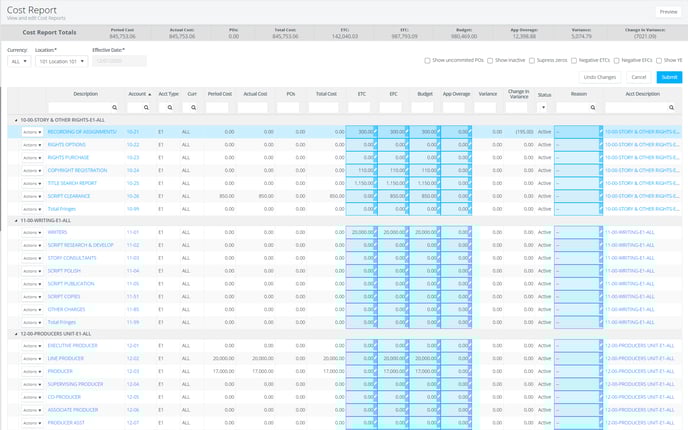Collapse the 12-00-PRODUCERS UNIT-E1-ALL group
688x430 pixels.
click(x=16, y=334)
